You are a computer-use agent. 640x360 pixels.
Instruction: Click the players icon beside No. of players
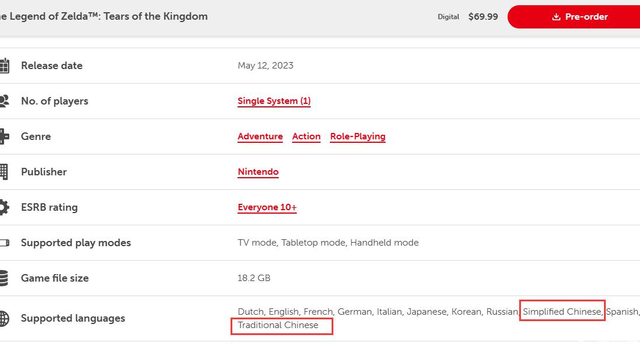[4, 101]
